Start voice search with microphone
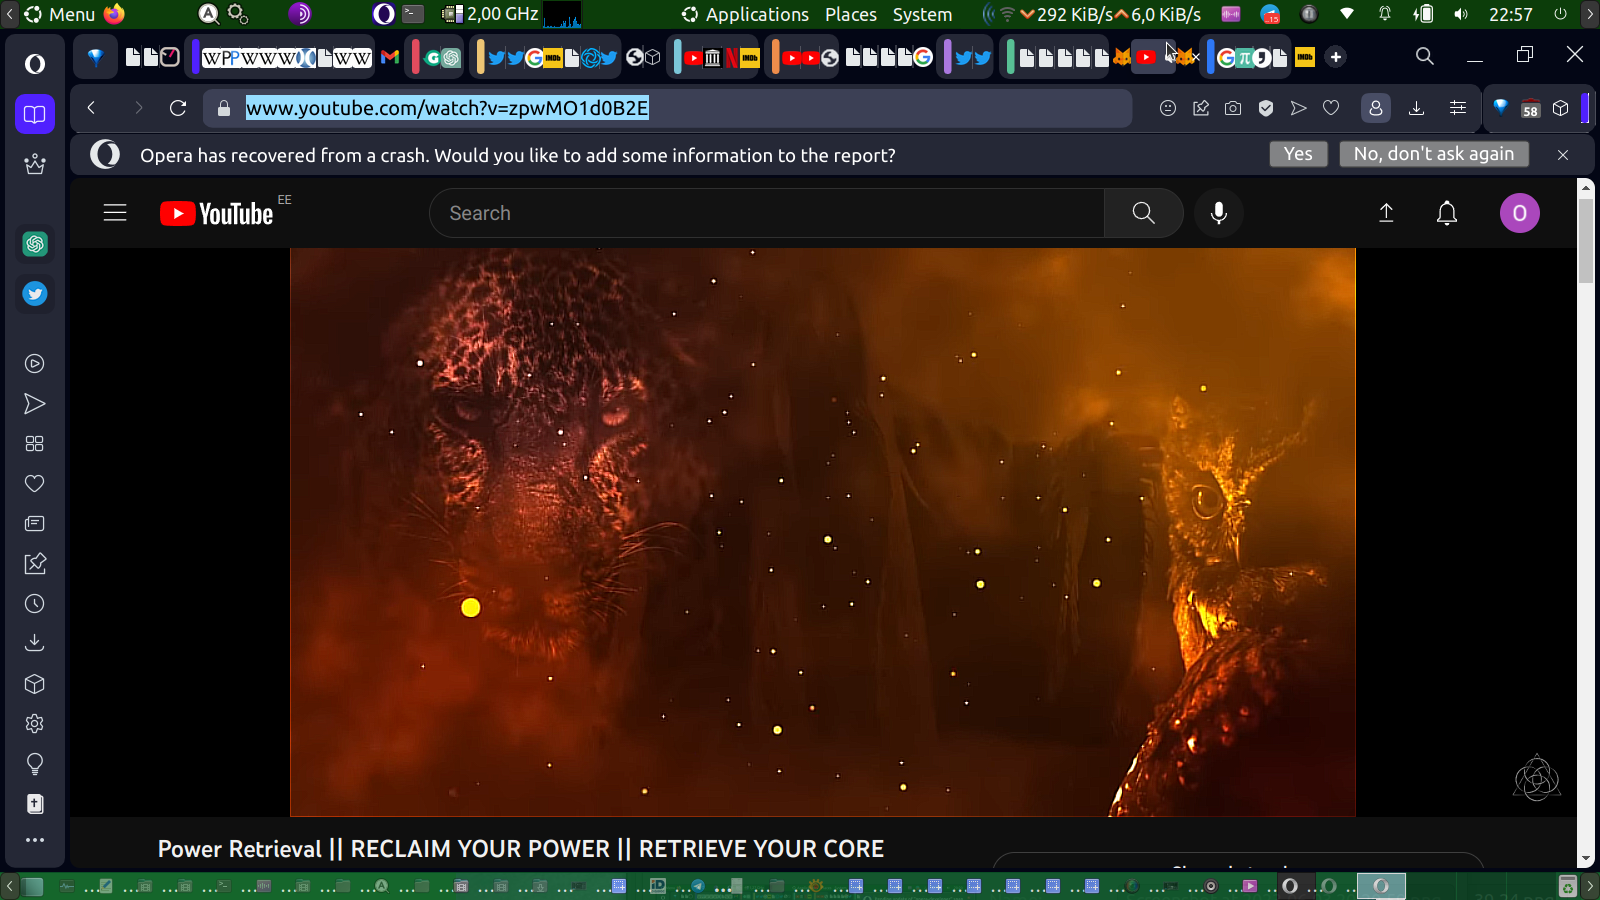Screen dimensions: 1600x900 1219,213
